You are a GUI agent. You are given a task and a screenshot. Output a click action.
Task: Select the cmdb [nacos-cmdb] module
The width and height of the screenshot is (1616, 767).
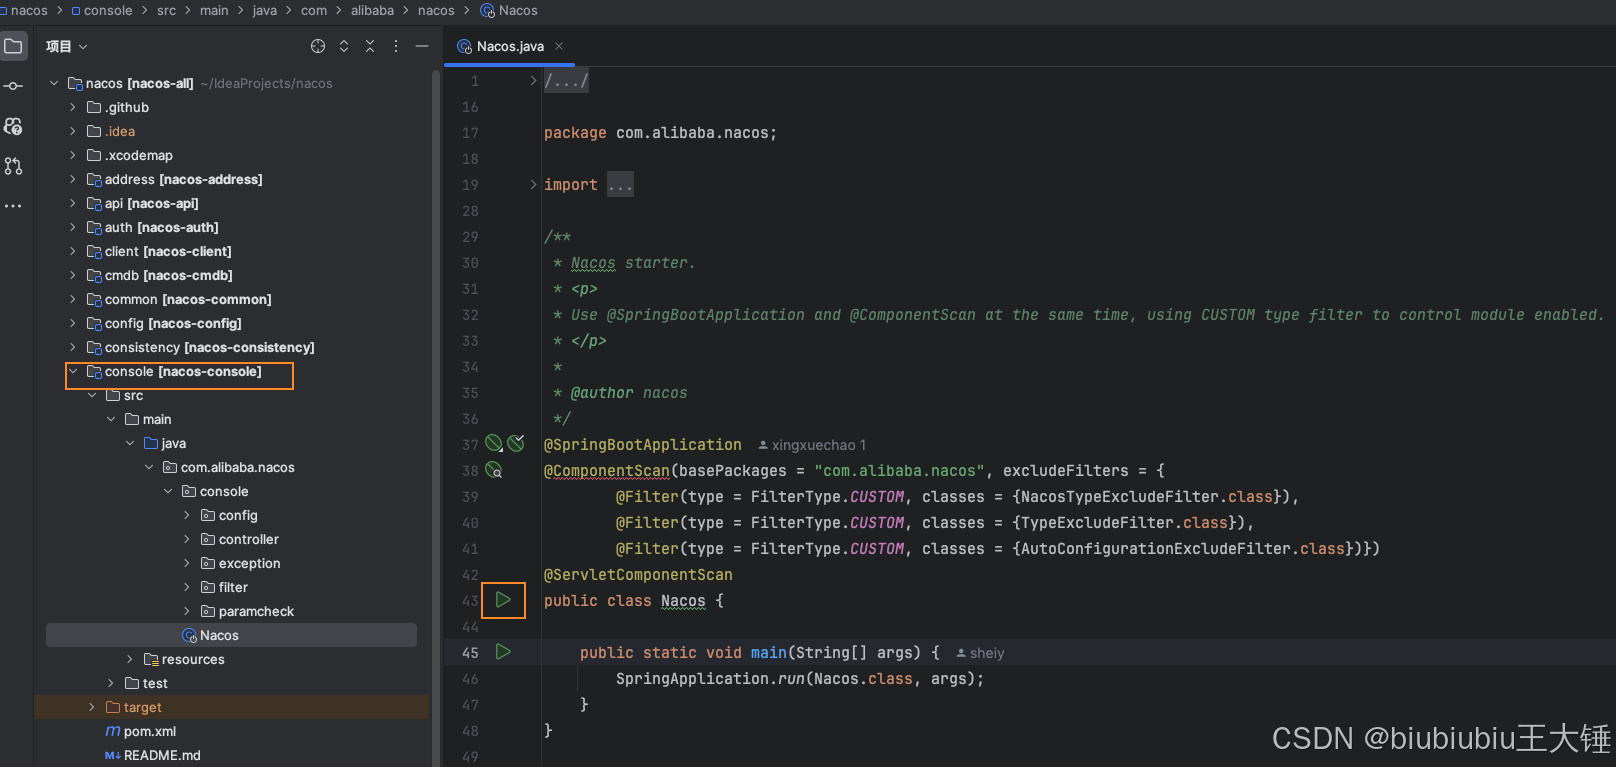pyautogui.click(x=160, y=275)
